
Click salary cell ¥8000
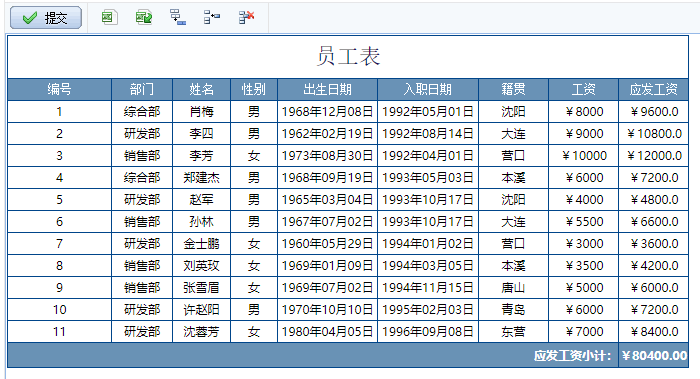point(583,112)
